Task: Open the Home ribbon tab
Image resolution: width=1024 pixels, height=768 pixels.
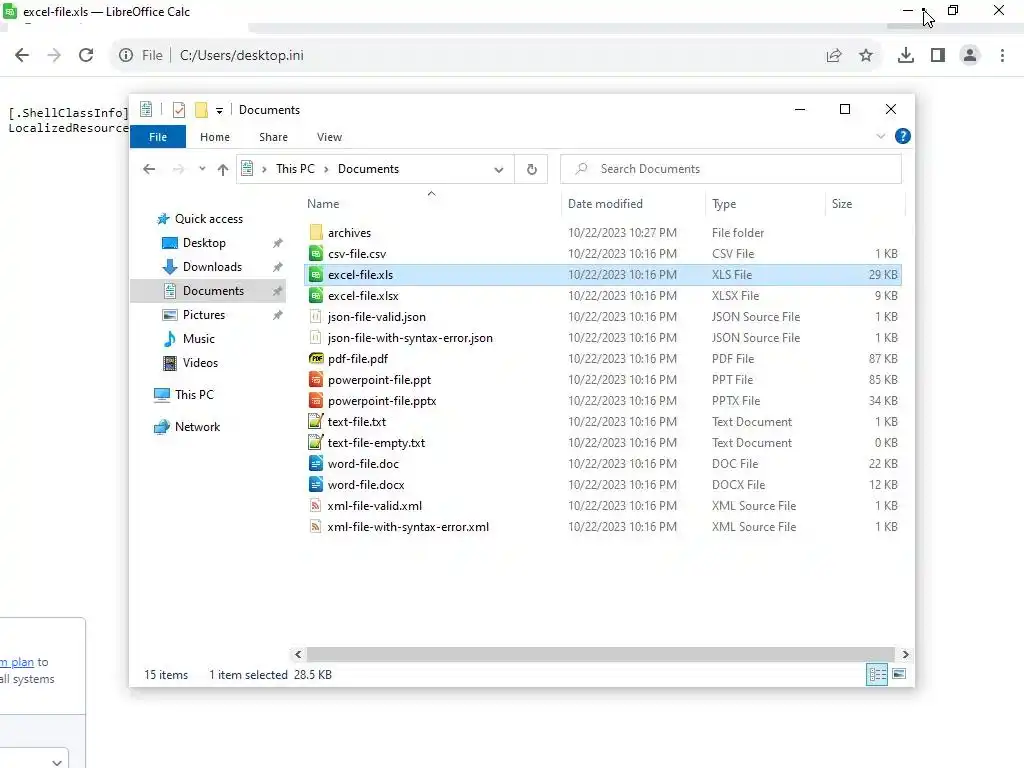Action: coord(215,137)
